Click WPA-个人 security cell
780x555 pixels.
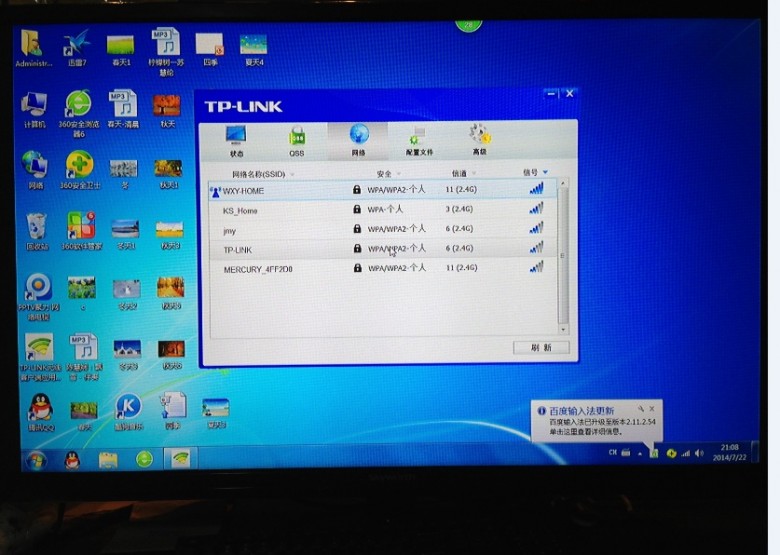click(x=385, y=209)
